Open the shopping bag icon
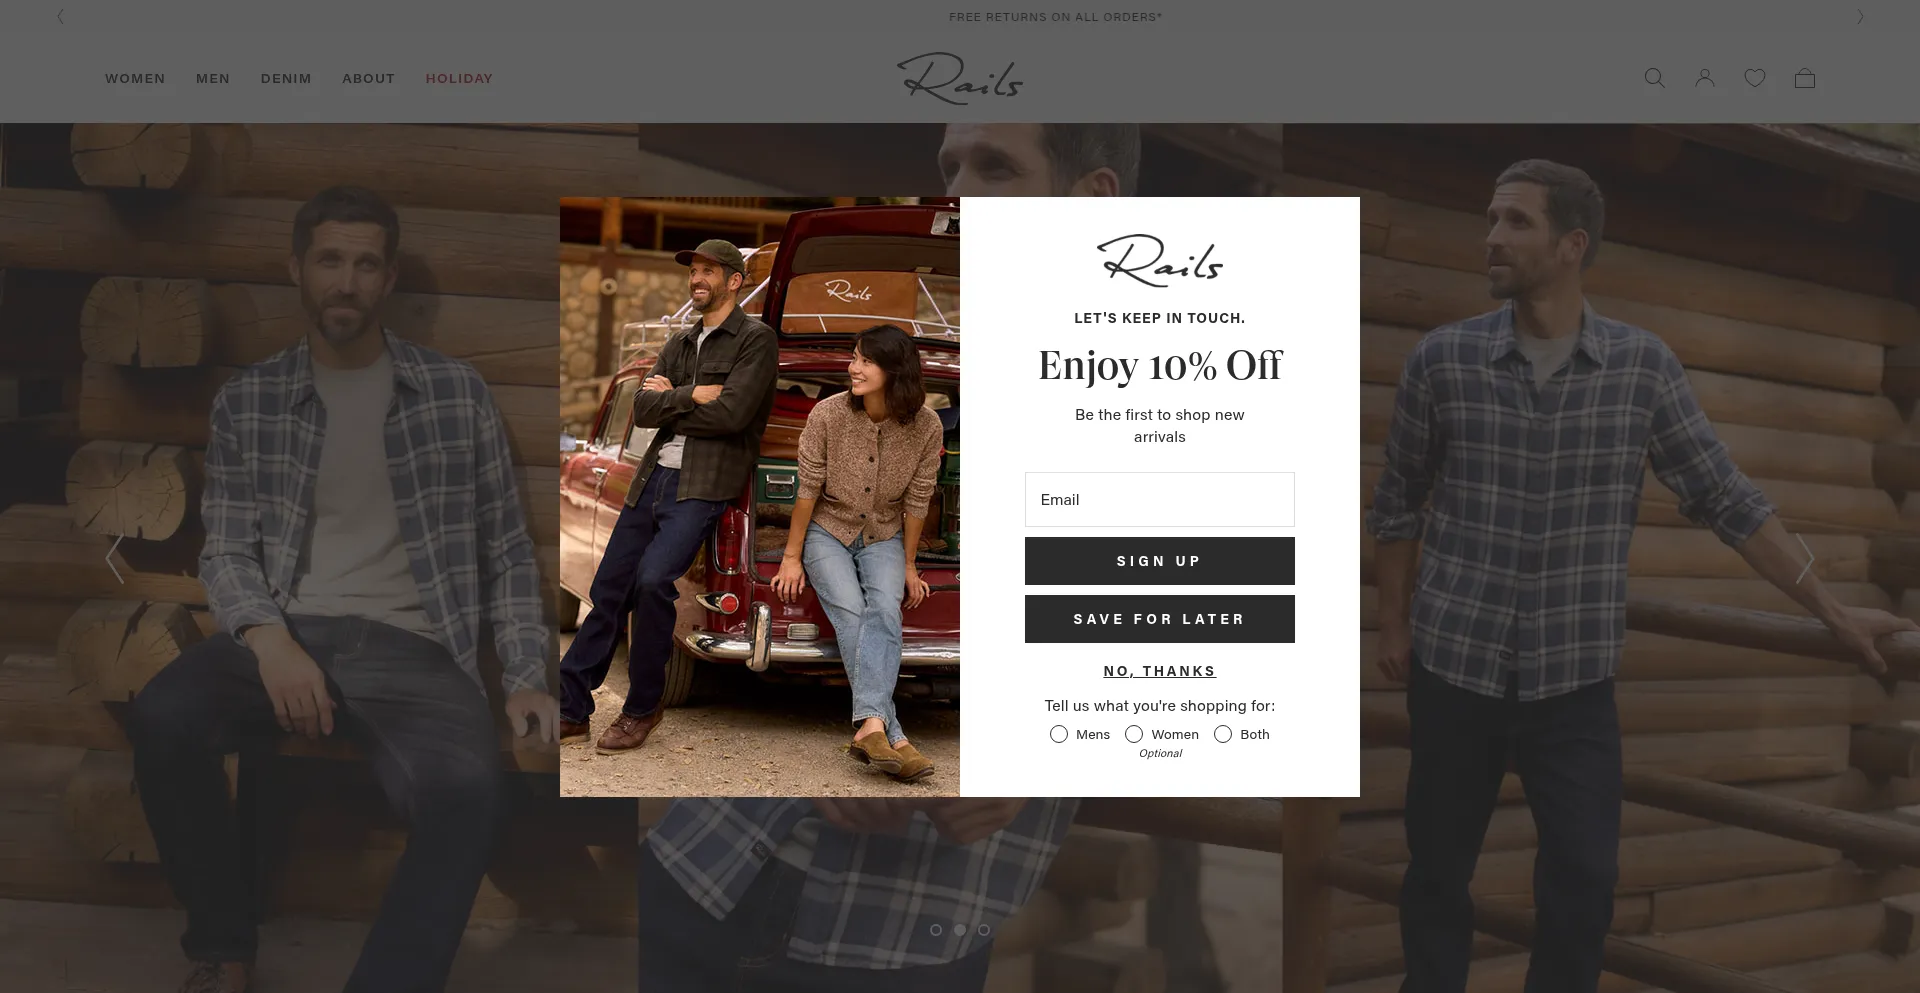 coord(1804,78)
